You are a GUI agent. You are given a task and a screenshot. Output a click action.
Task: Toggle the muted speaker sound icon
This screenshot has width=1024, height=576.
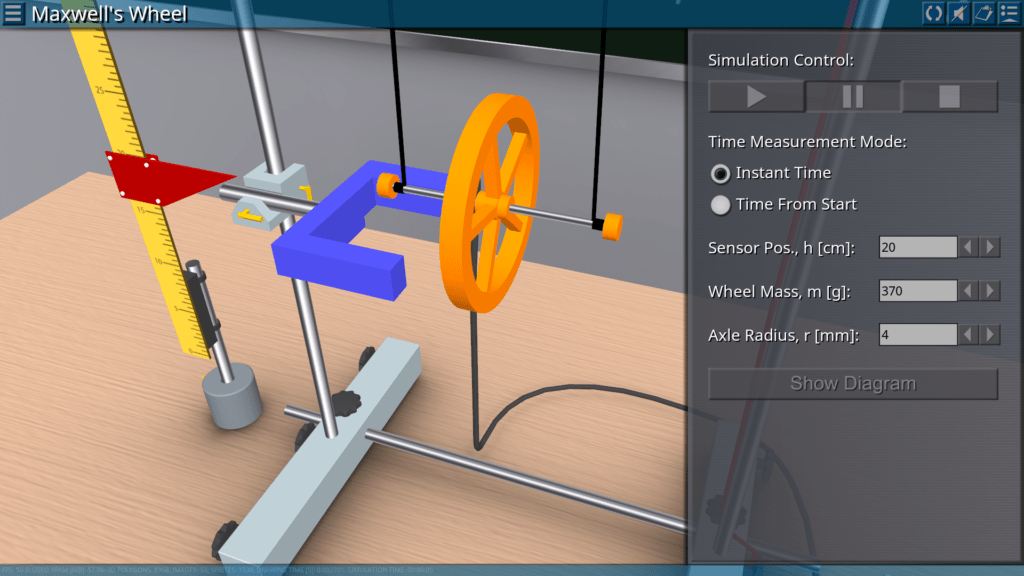tap(958, 13)
